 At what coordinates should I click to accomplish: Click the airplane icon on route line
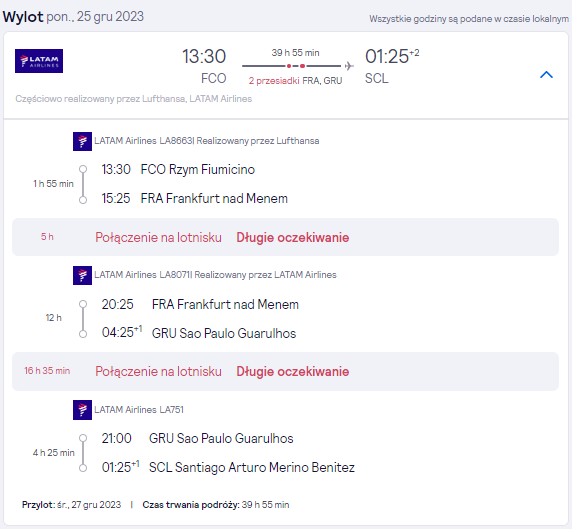pyautogui.click(x=349, y=66)
